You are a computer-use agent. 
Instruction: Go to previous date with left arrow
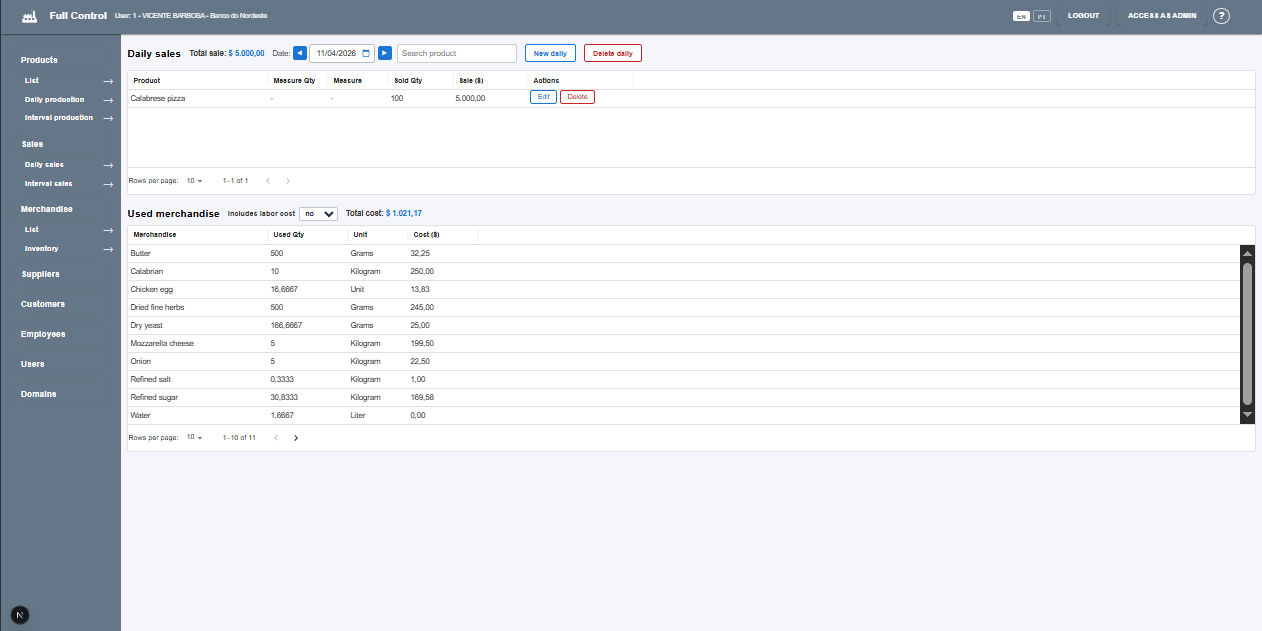coord(300,53)
